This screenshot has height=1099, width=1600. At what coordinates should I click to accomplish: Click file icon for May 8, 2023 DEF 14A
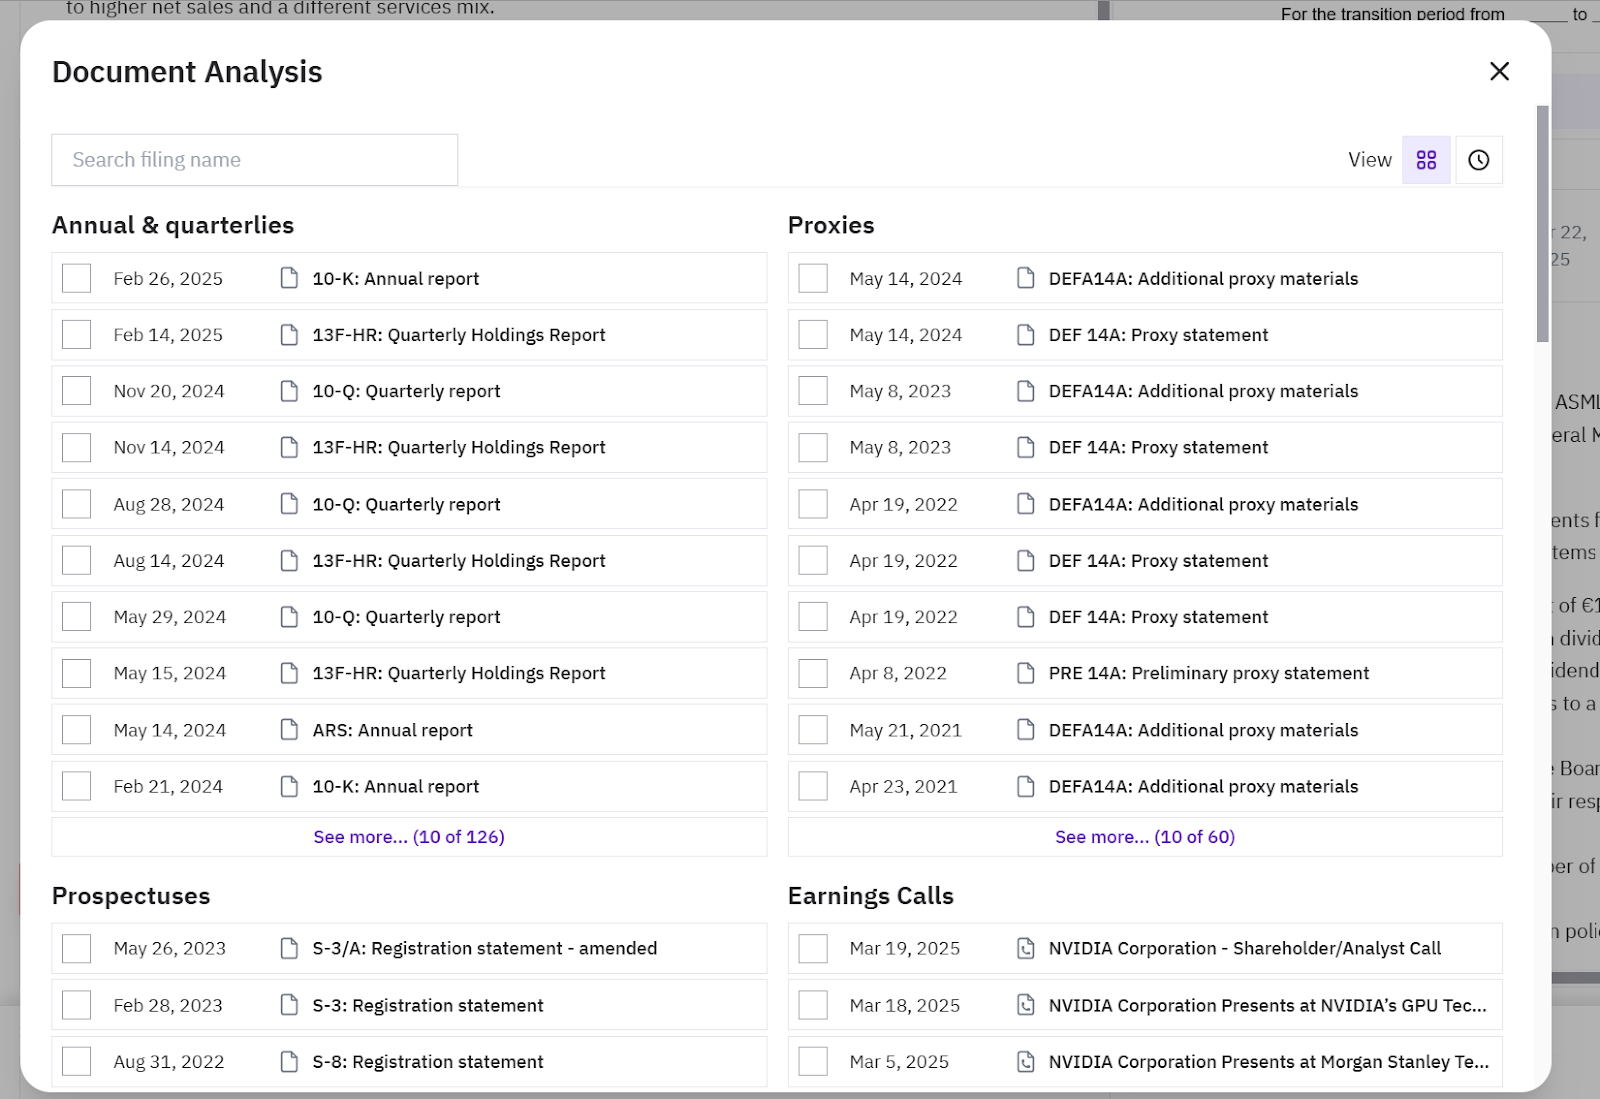point(1025,447)
